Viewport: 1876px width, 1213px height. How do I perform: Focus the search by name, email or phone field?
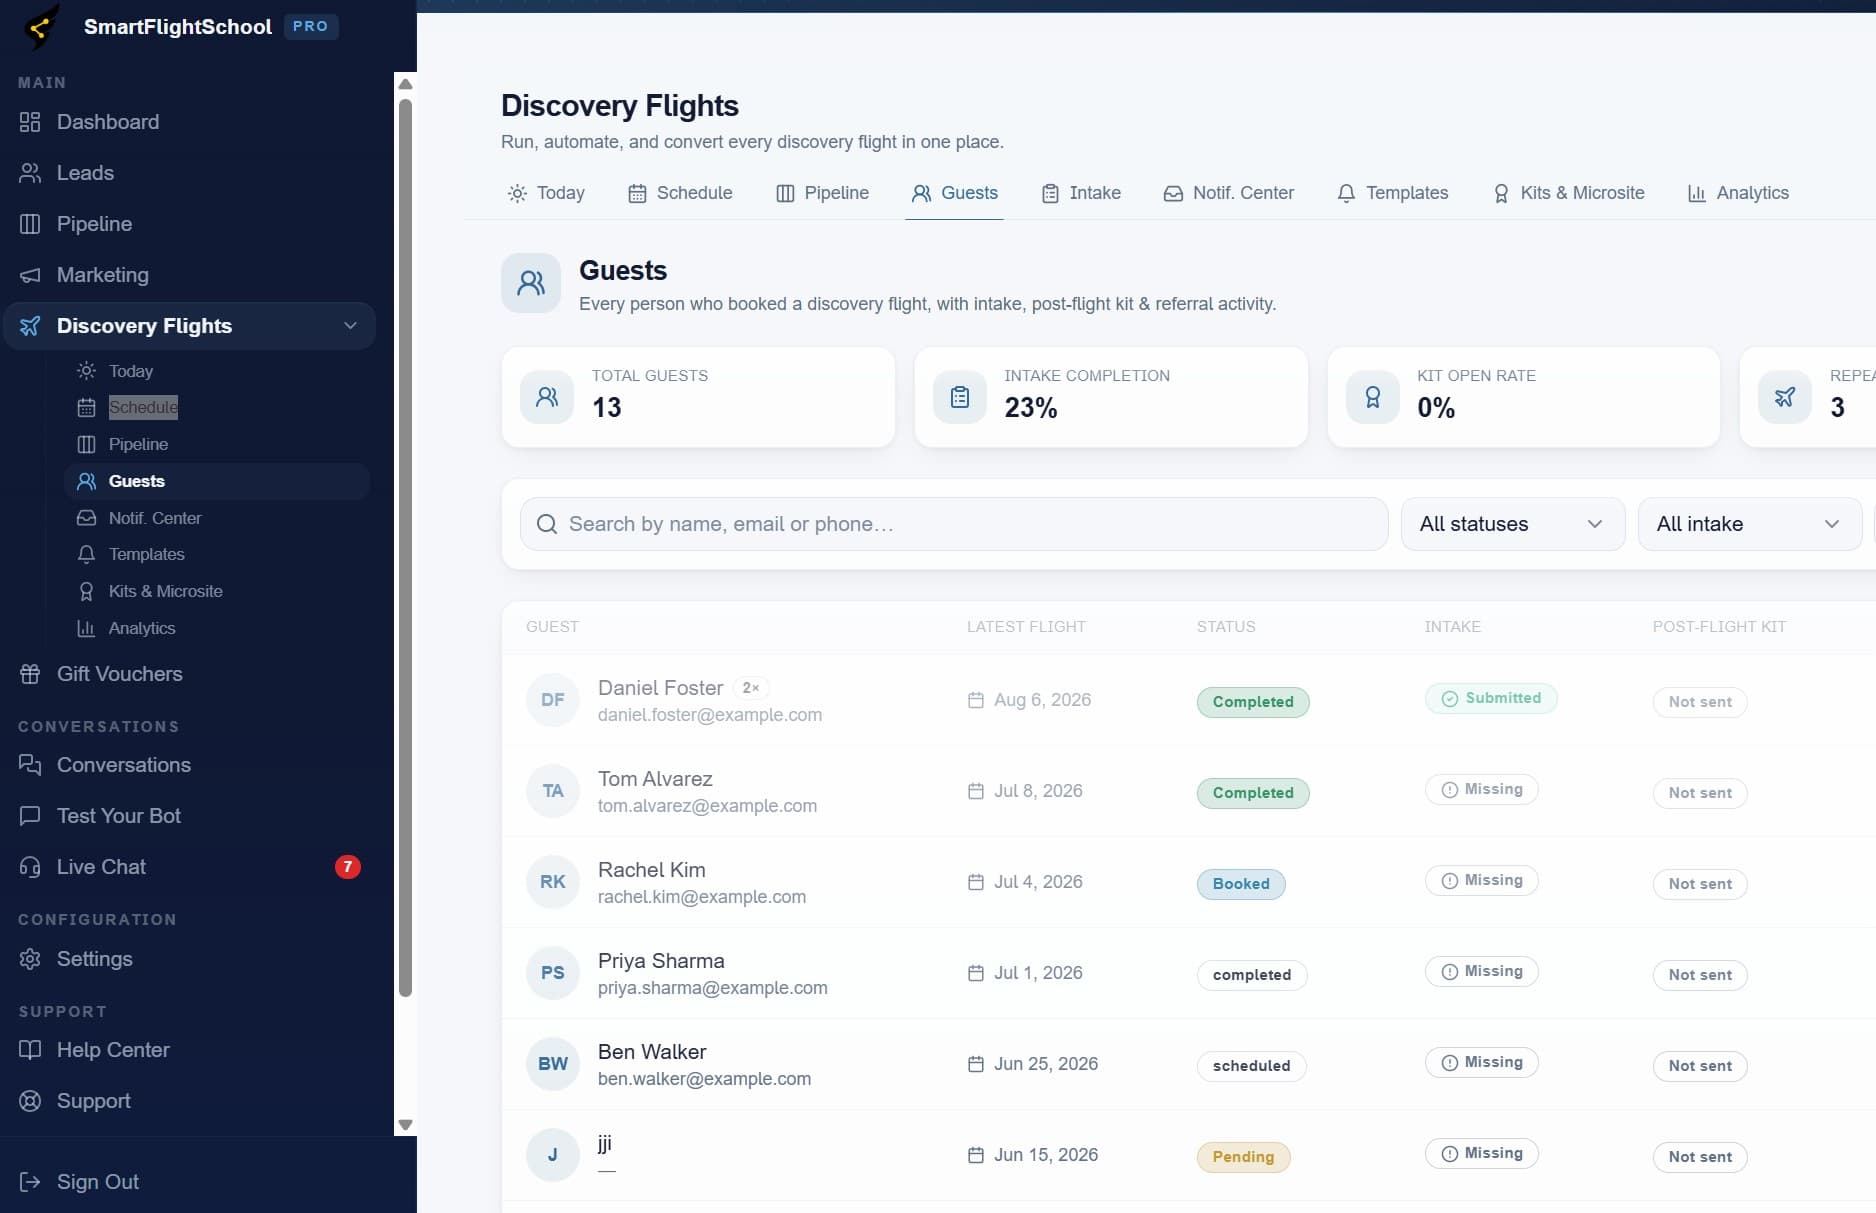(954, 524)
